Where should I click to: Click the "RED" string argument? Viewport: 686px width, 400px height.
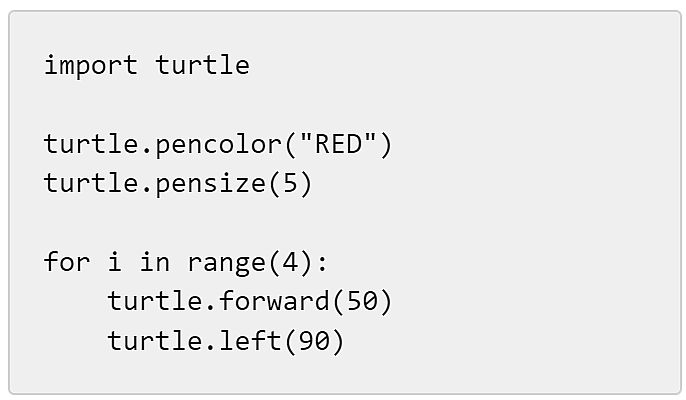(338, 144)
